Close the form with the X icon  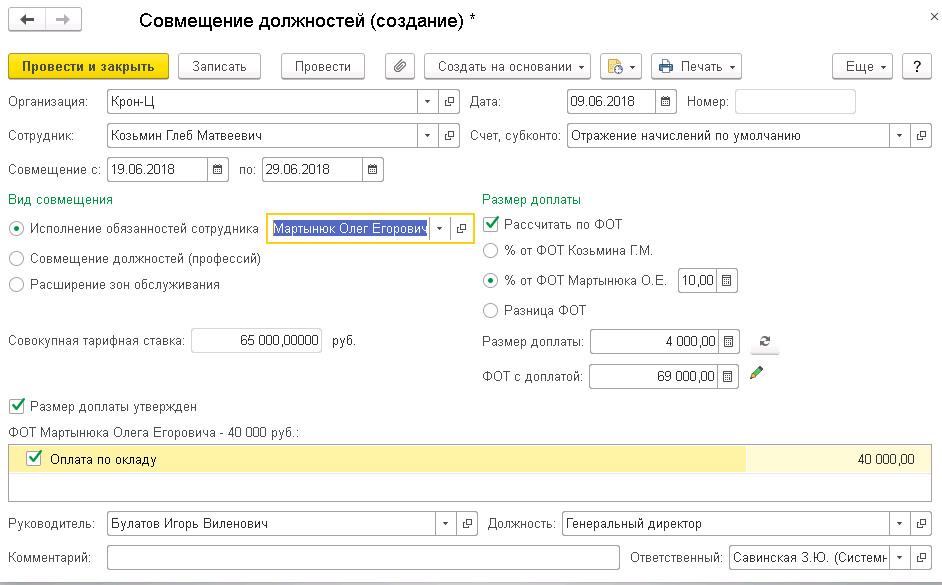click(934, 17)
